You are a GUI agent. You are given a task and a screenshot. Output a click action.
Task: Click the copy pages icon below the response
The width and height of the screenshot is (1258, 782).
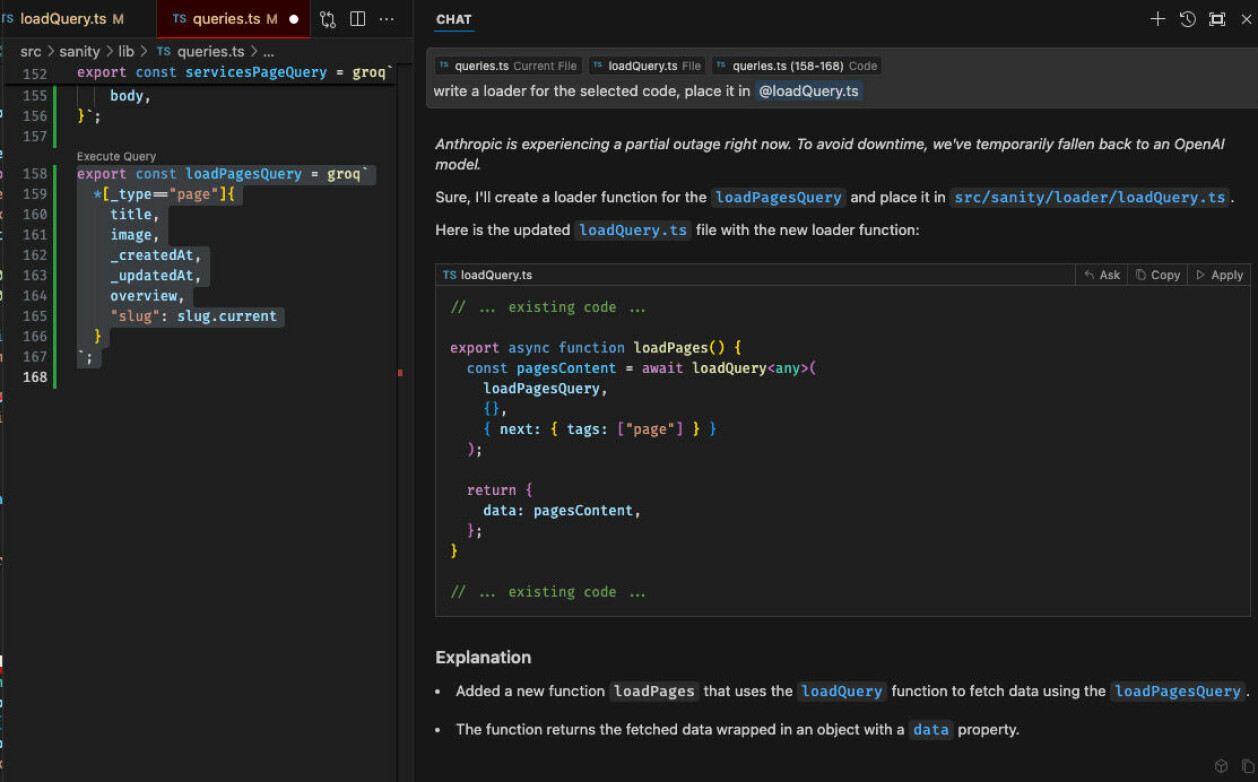pyautogui.click(x=1247, y=766)
